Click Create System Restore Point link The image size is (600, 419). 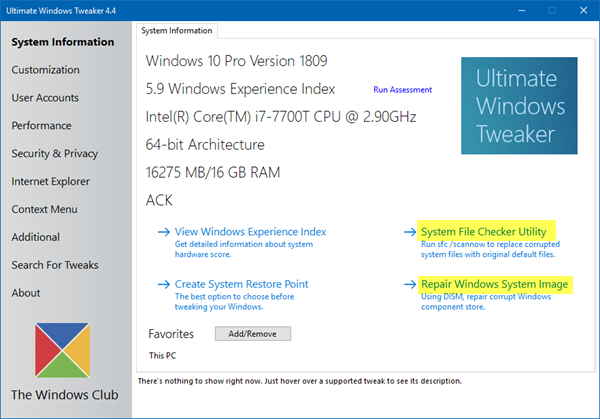point(241,284)
